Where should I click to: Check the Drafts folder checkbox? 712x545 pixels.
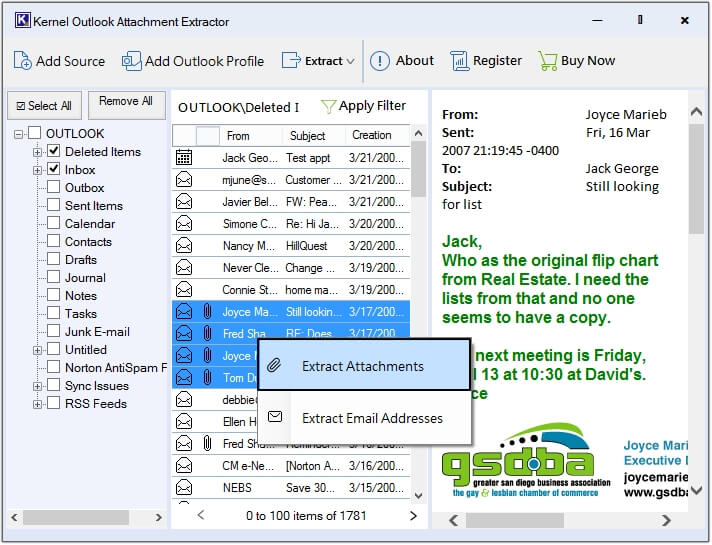click(54, 259)
